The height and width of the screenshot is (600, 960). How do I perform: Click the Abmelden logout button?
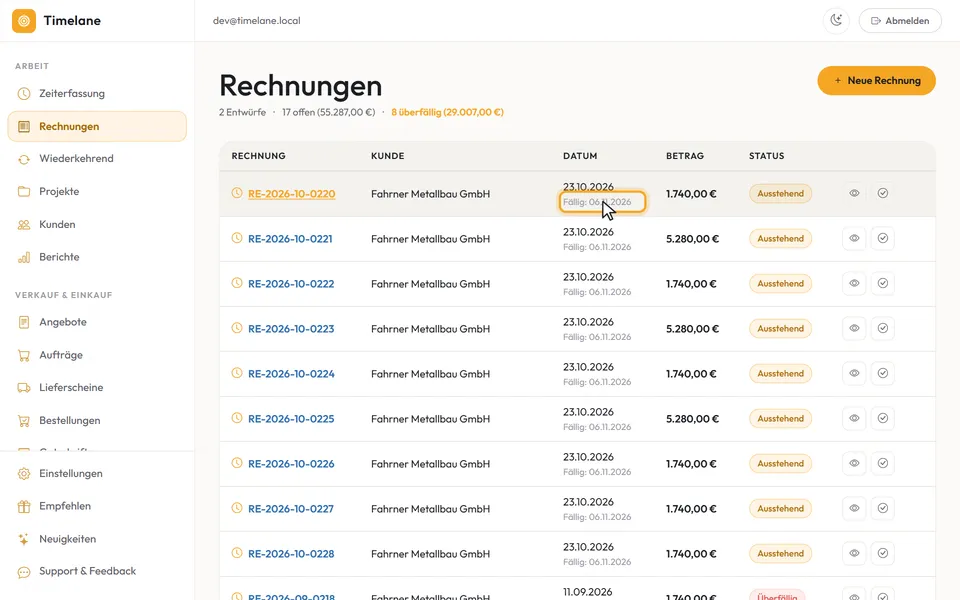coord(900,21)
